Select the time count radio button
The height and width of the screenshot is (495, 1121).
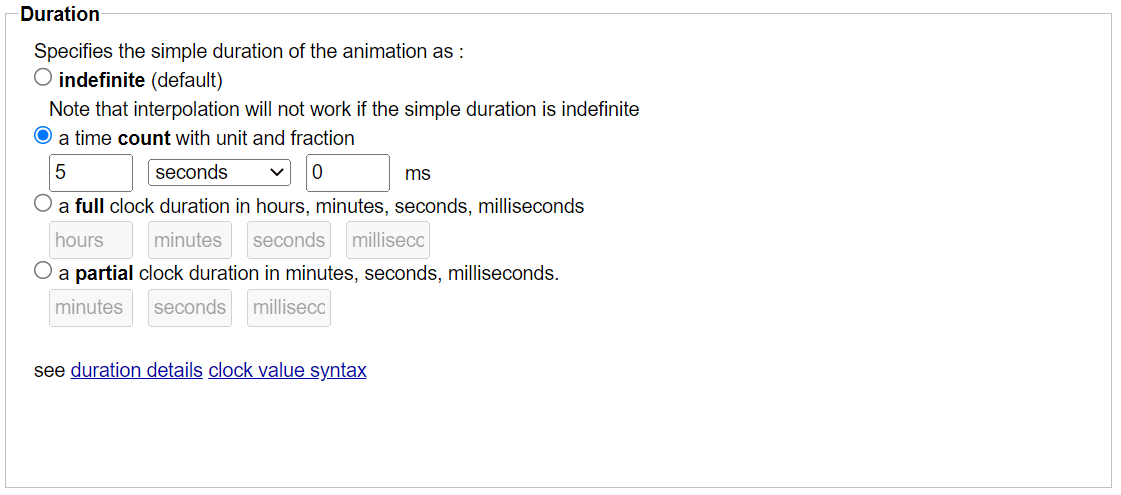pos(43,137)
